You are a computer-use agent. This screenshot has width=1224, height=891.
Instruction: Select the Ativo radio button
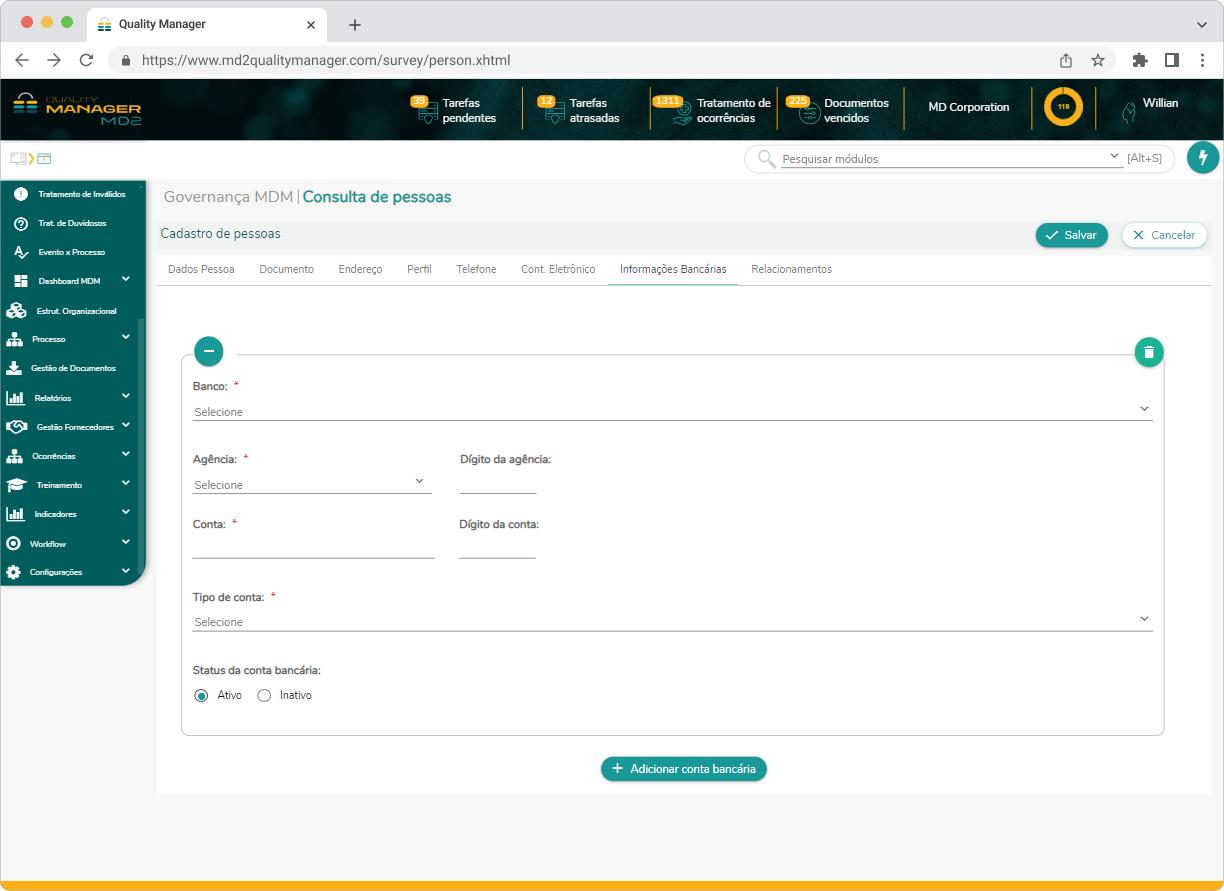coord(201,696)
